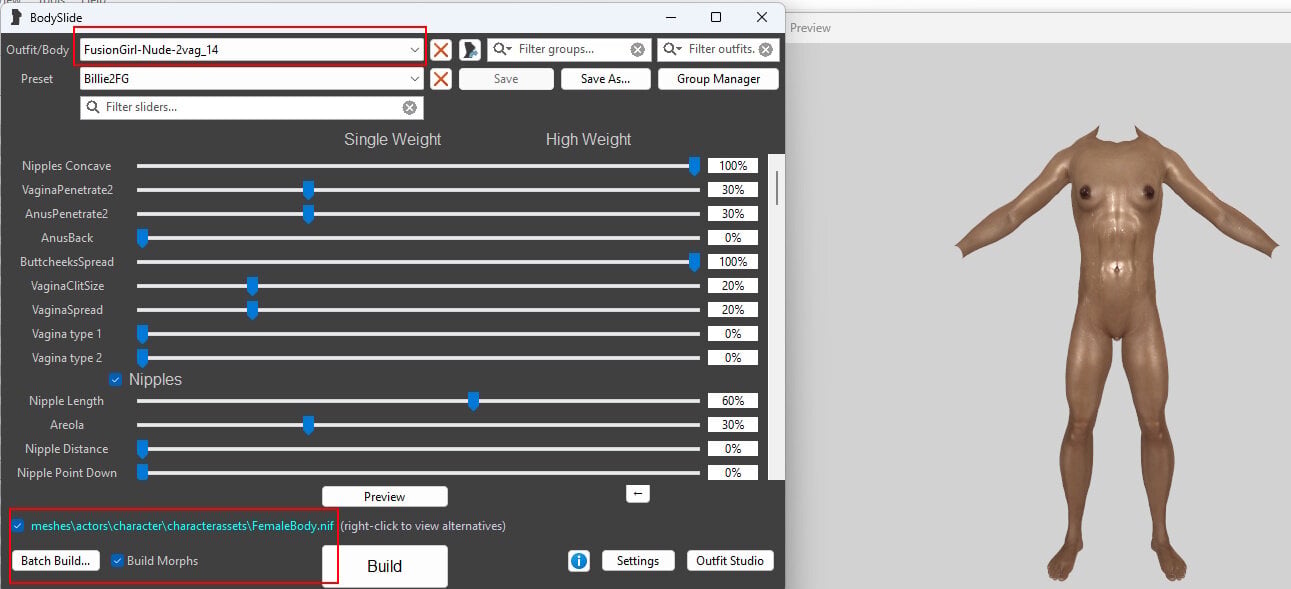Click the High Weight column header
The width and height of the screenshot is (1291, 589).
589,140
